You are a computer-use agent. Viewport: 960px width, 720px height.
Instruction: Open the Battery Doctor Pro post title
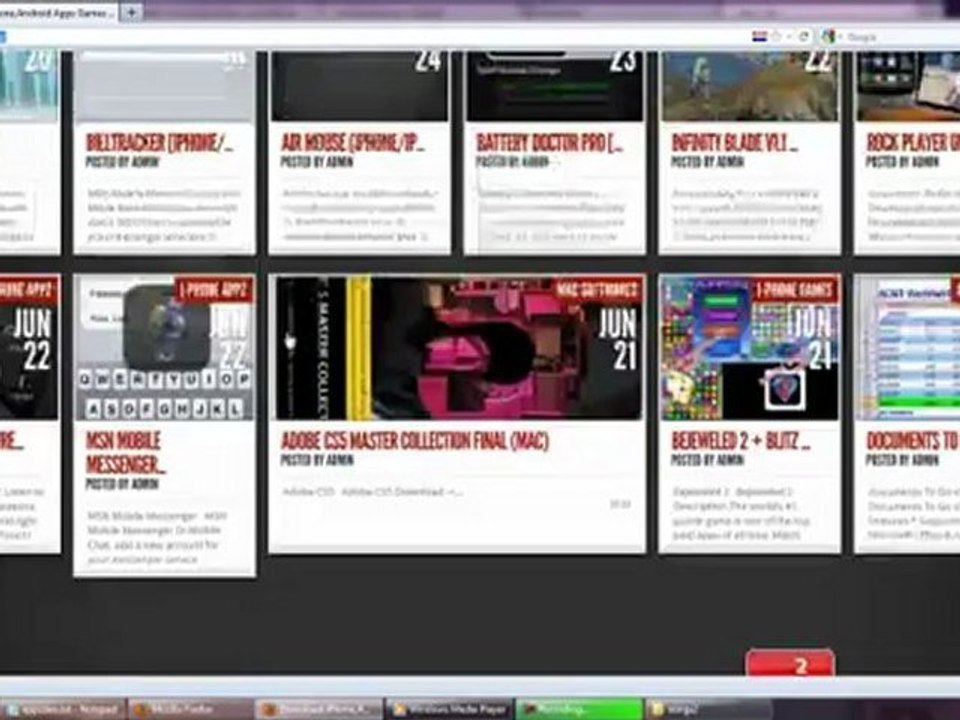pos(549,143)
